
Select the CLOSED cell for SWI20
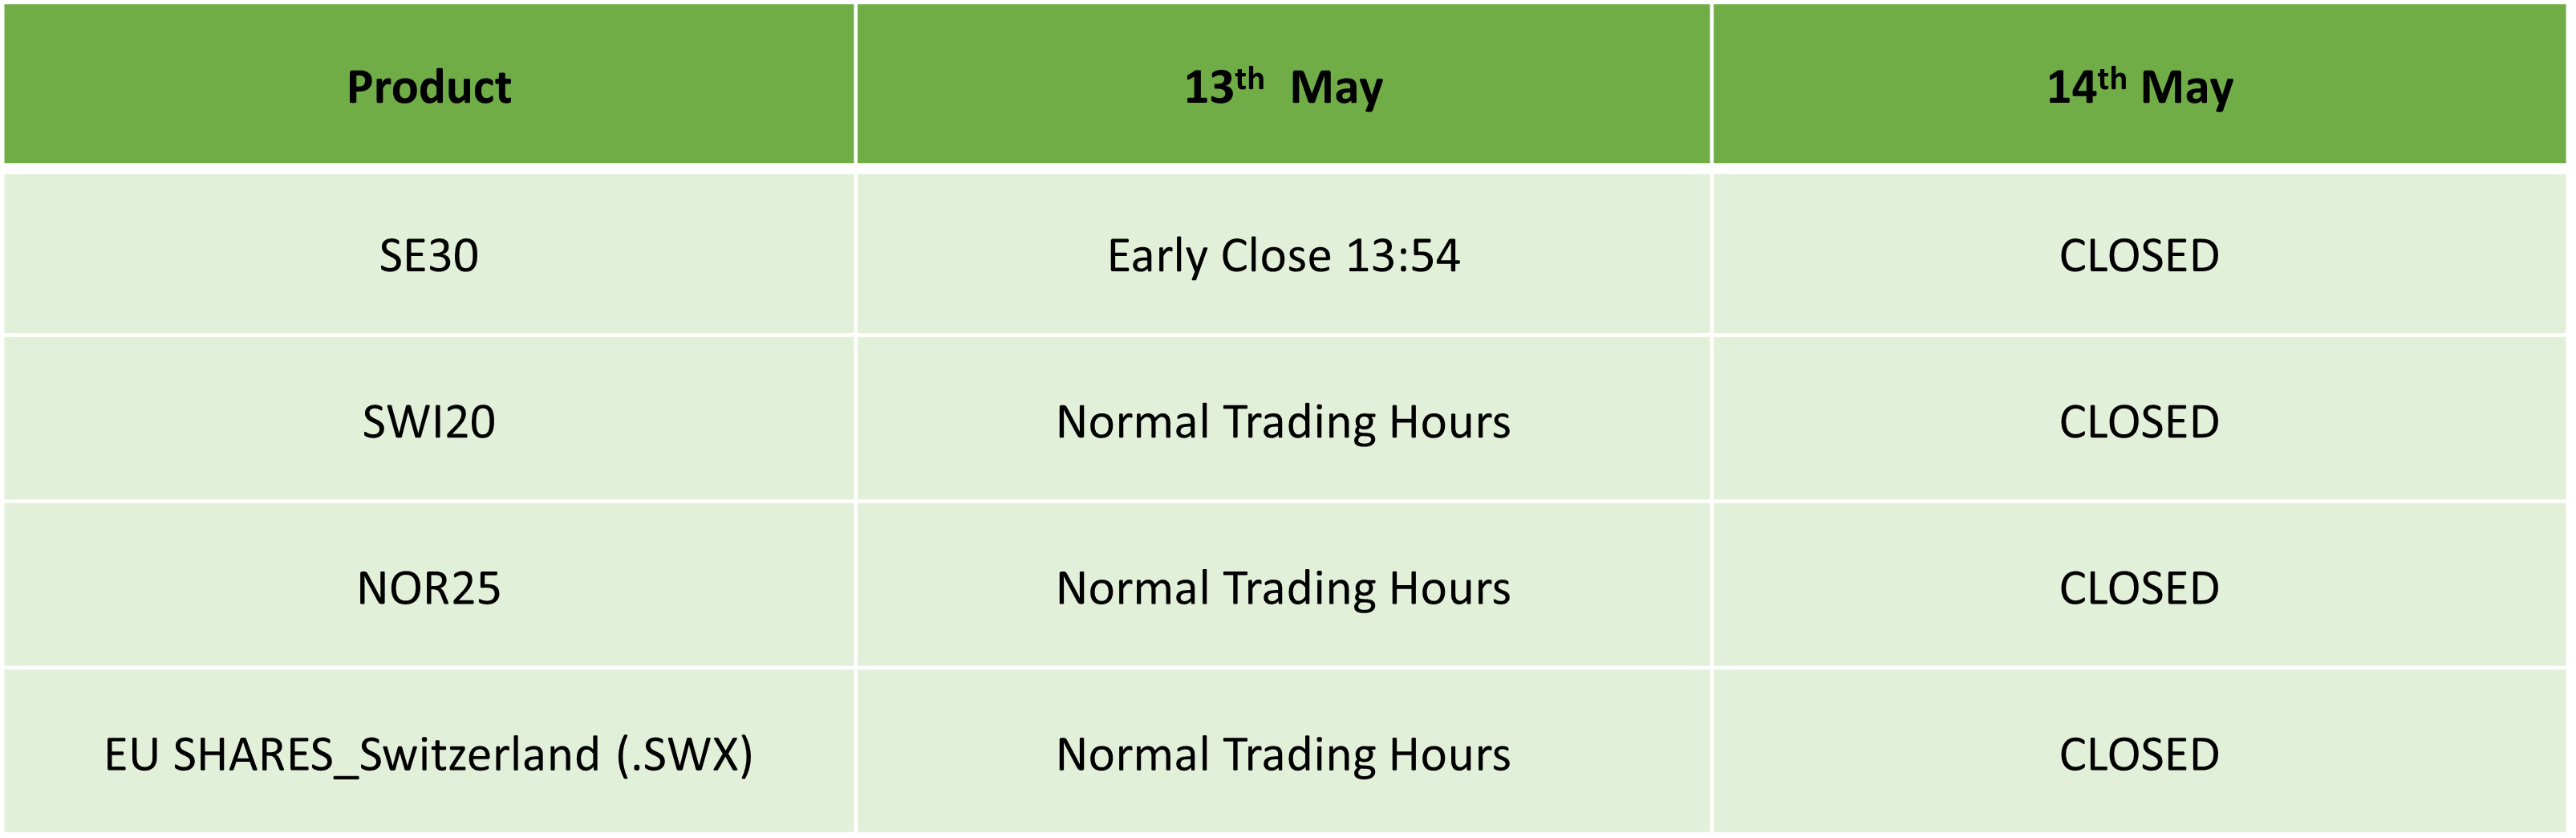point(2139,422)
